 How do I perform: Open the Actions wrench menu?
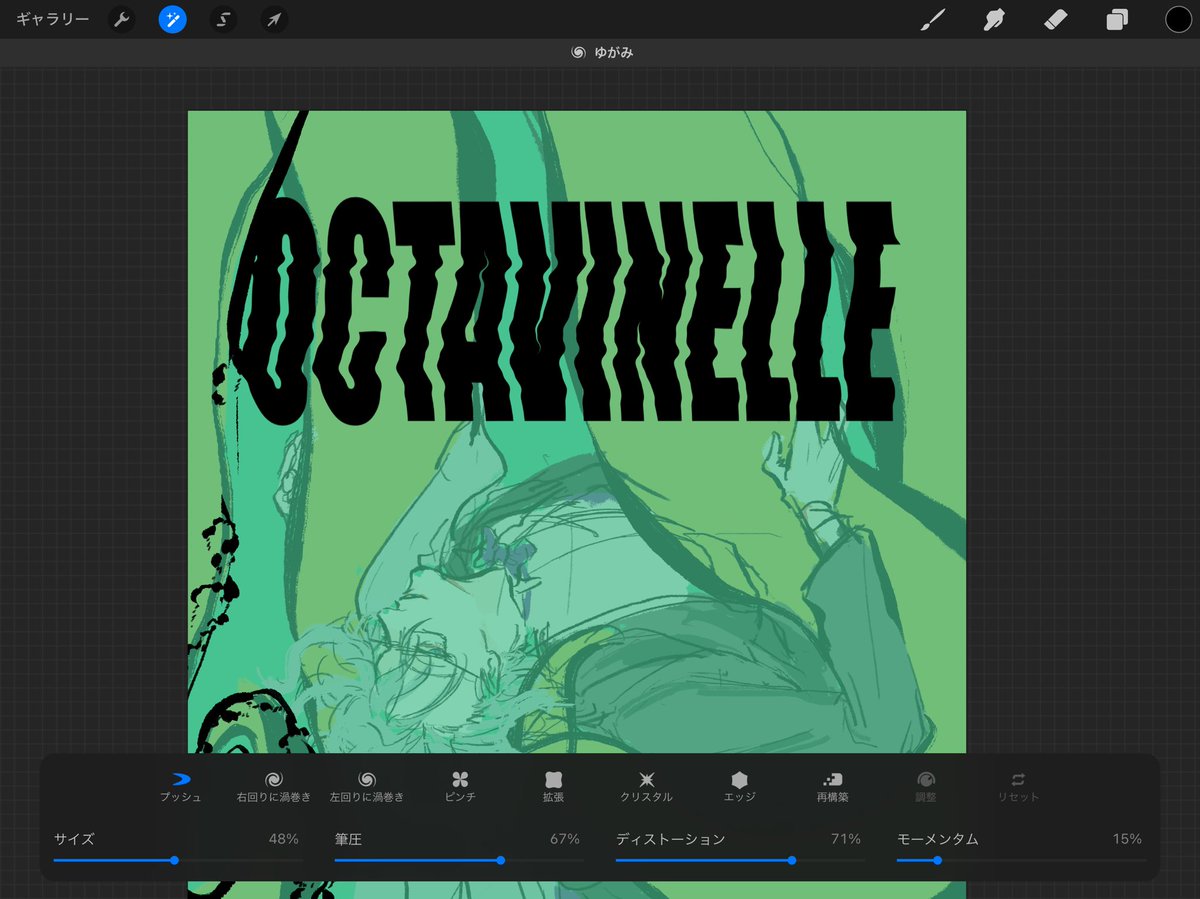[122, 20]
